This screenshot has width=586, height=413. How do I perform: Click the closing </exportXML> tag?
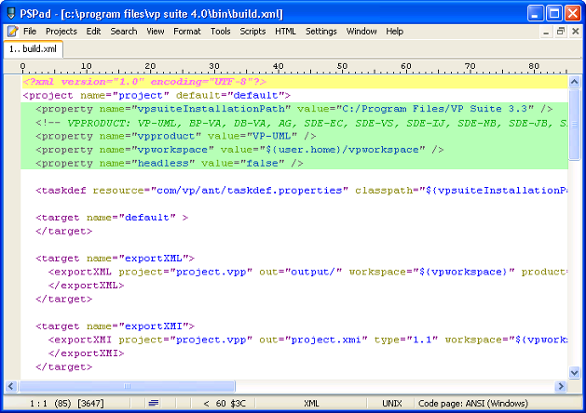[86, 286]
